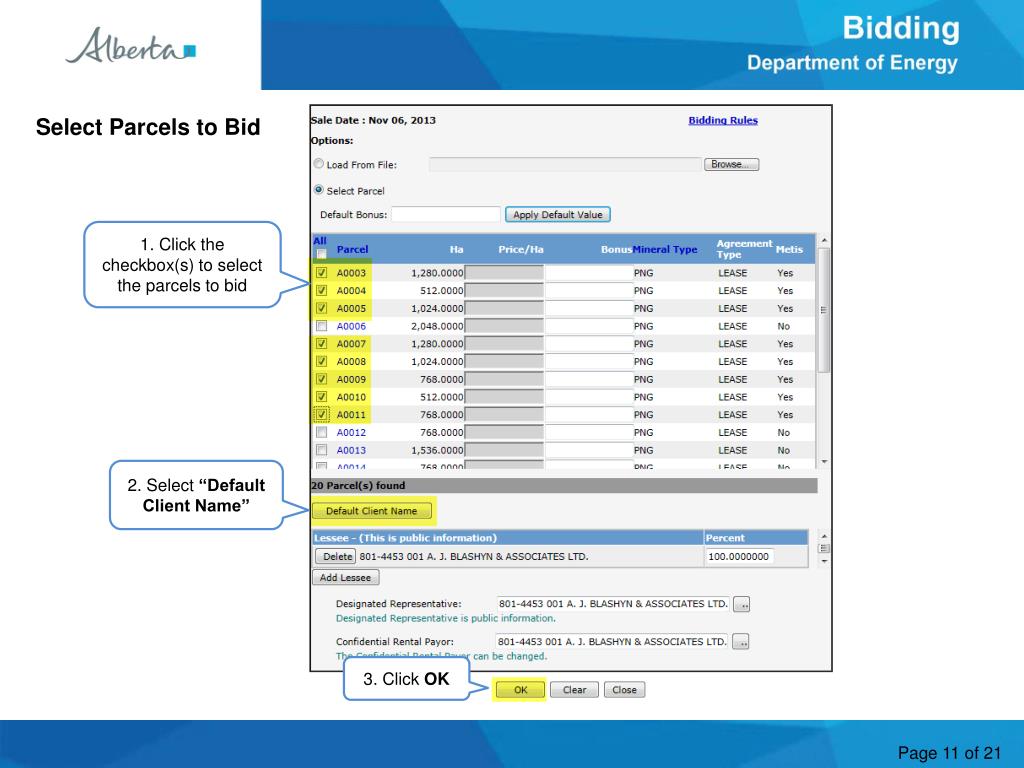Click lessee list scrollbar up arrow
1024x768 pixels.
(x=824, y=536)
